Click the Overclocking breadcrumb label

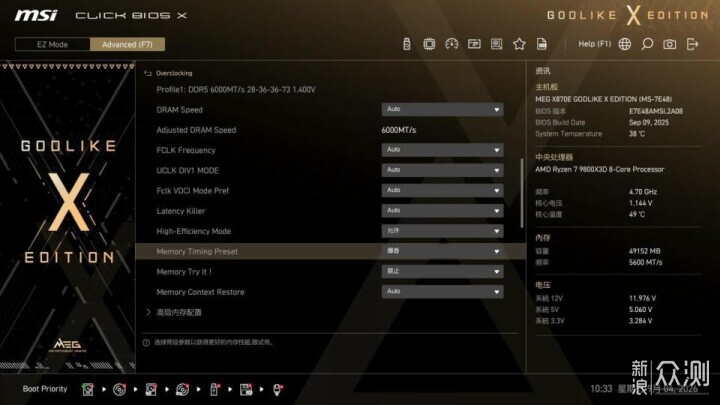coord(174,73)
